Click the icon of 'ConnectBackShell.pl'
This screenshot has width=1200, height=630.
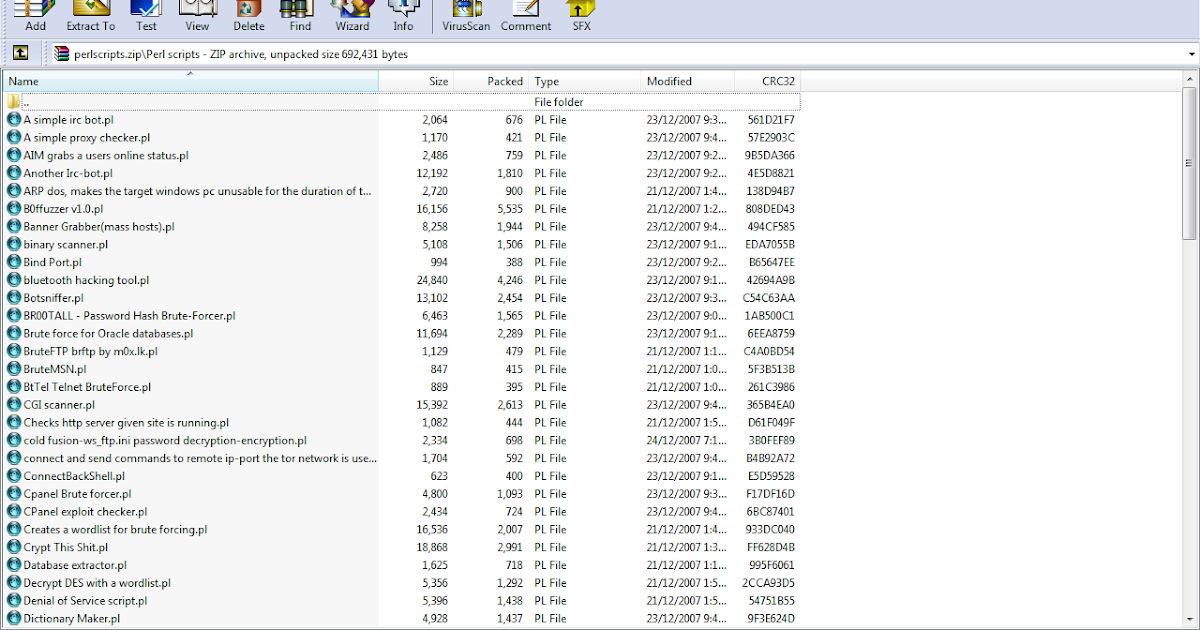(x=14, y=476)
